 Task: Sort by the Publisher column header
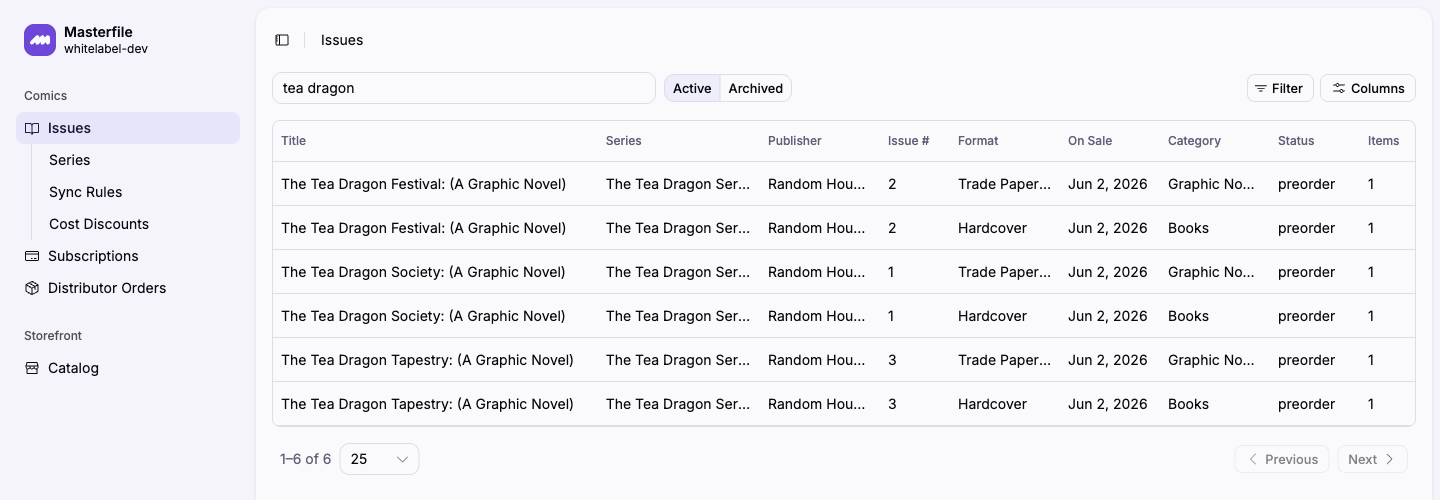795,141
